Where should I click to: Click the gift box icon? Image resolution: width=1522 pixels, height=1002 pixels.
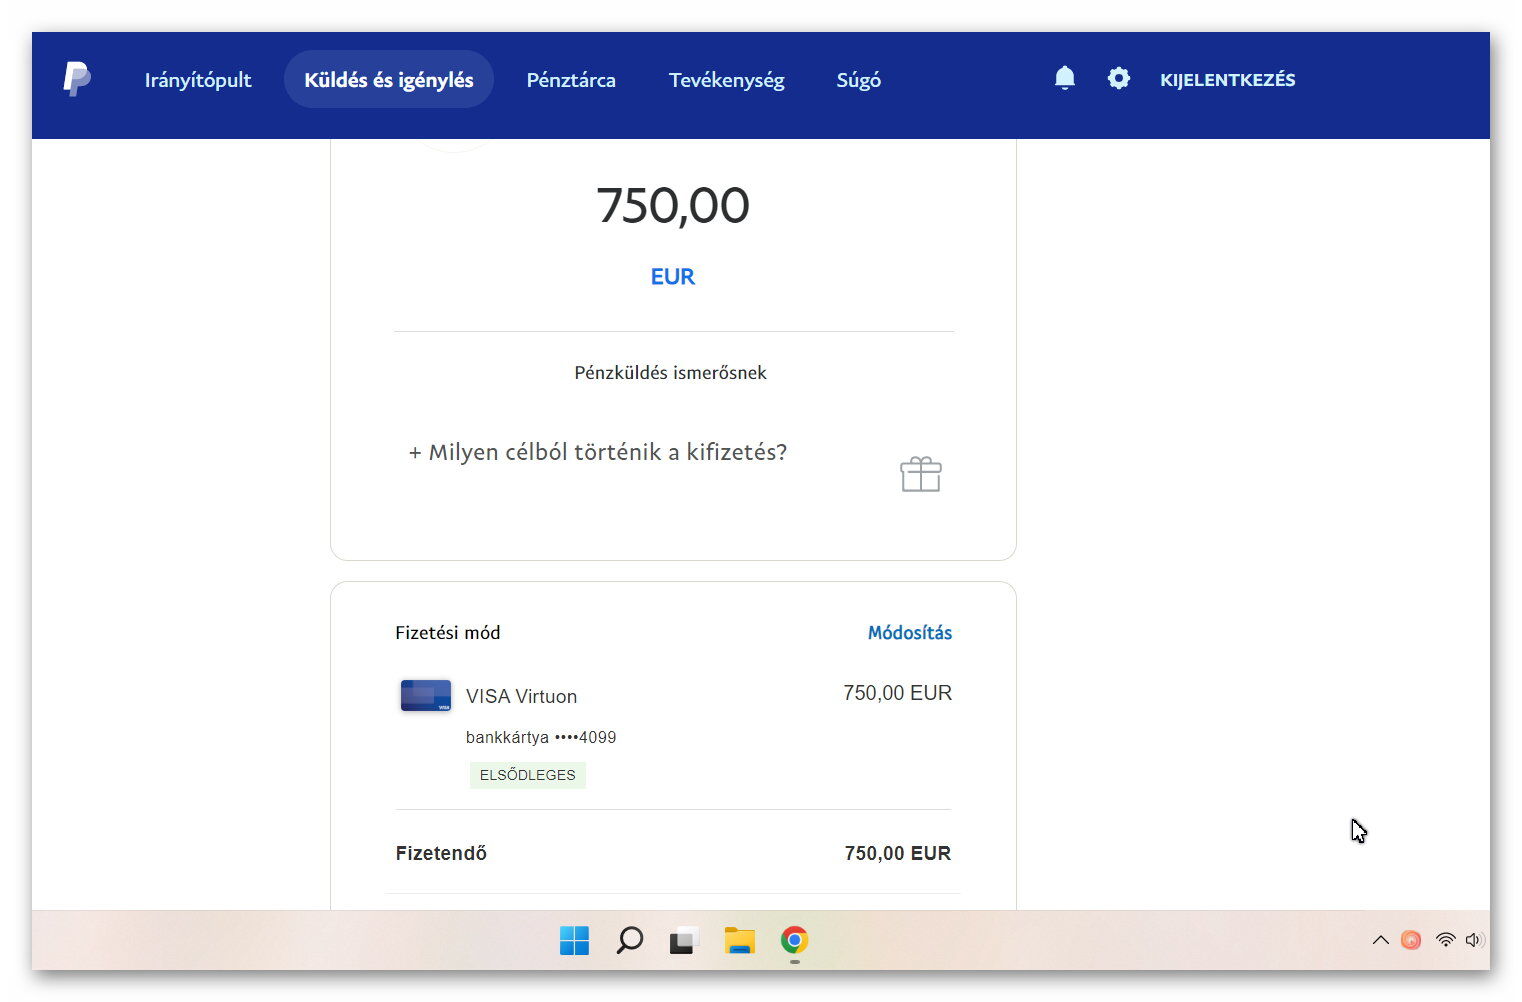coord(921,474)
